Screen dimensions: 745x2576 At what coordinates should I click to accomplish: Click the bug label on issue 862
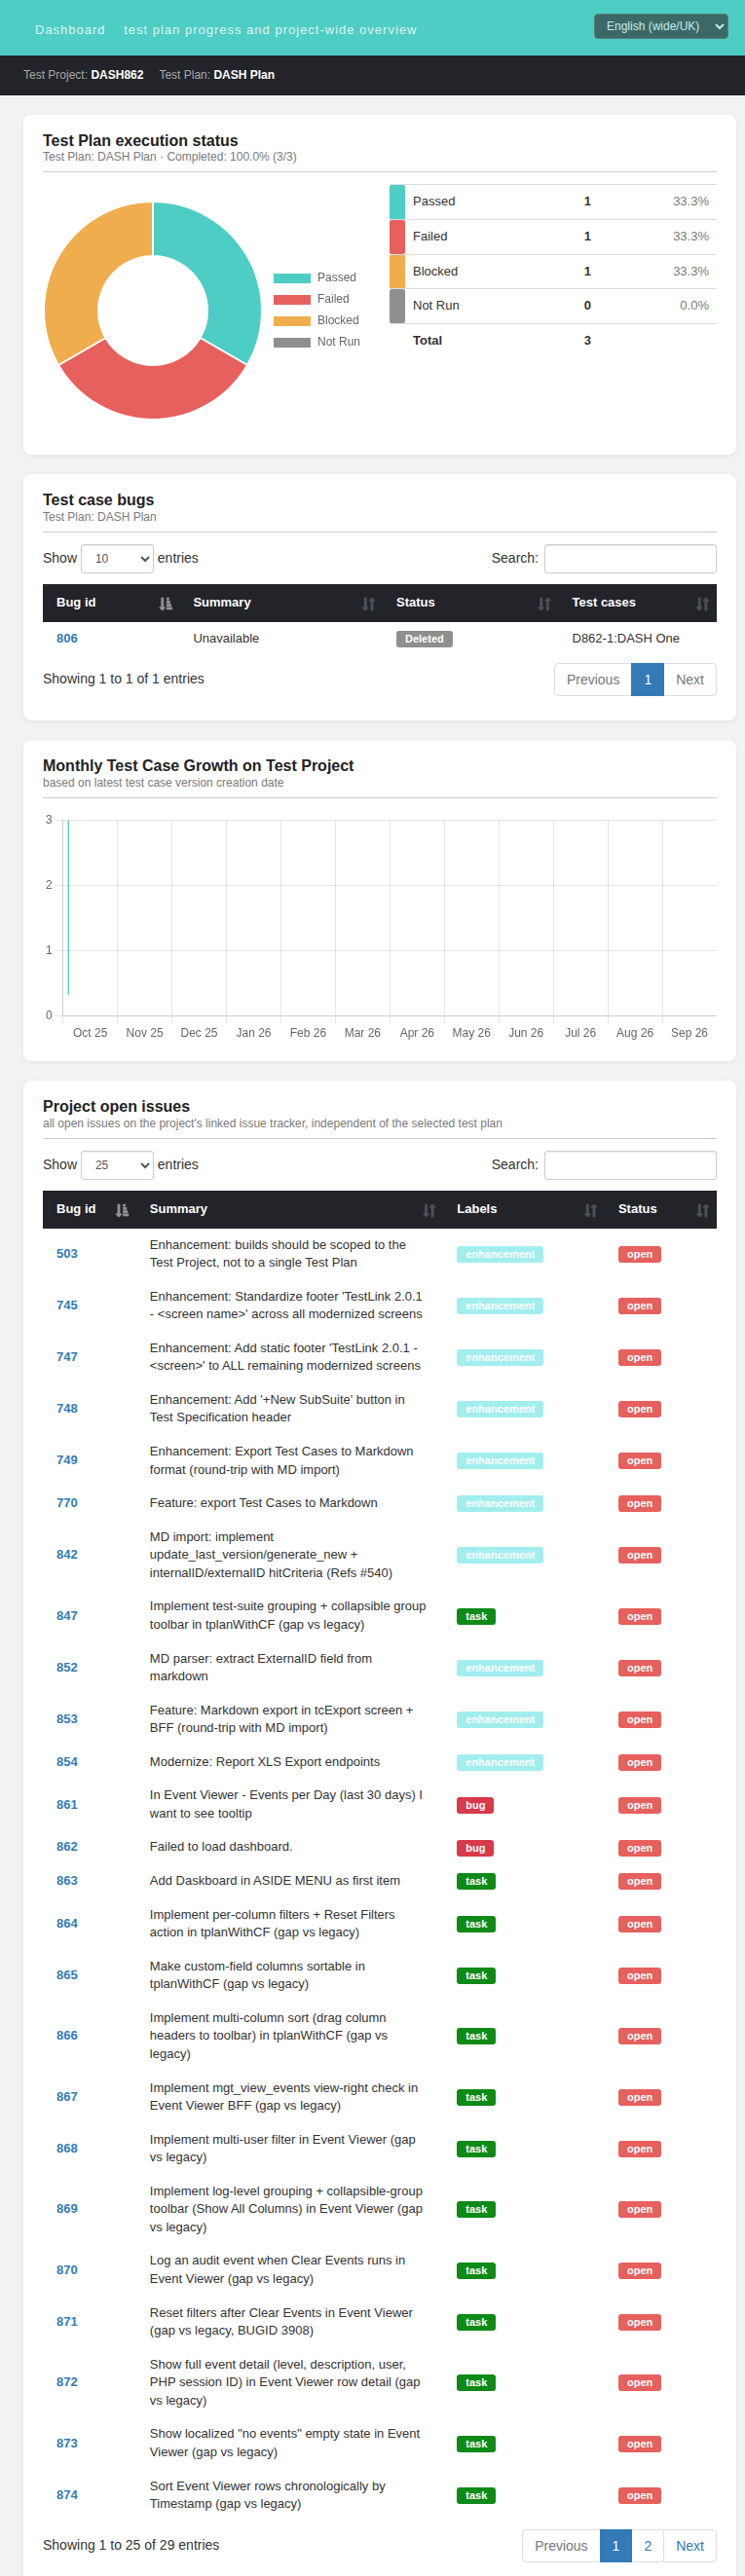pyautogui.click(x=475, y=1848)
